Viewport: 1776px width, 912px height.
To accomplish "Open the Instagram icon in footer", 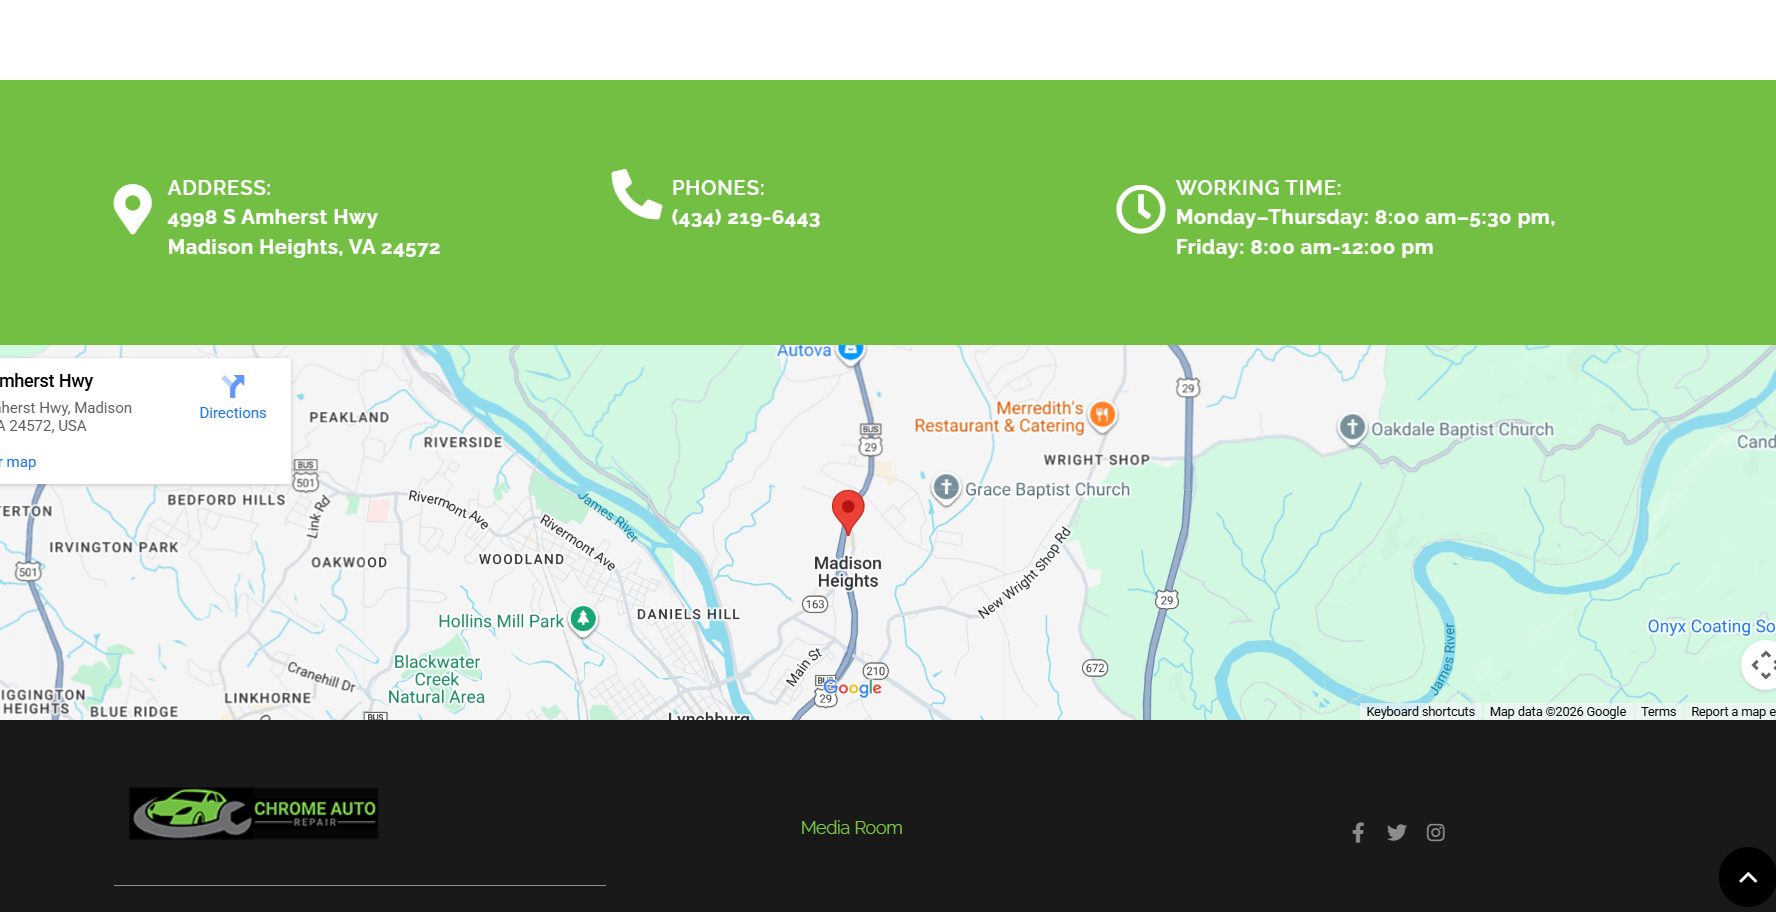I will [1436, 832].
